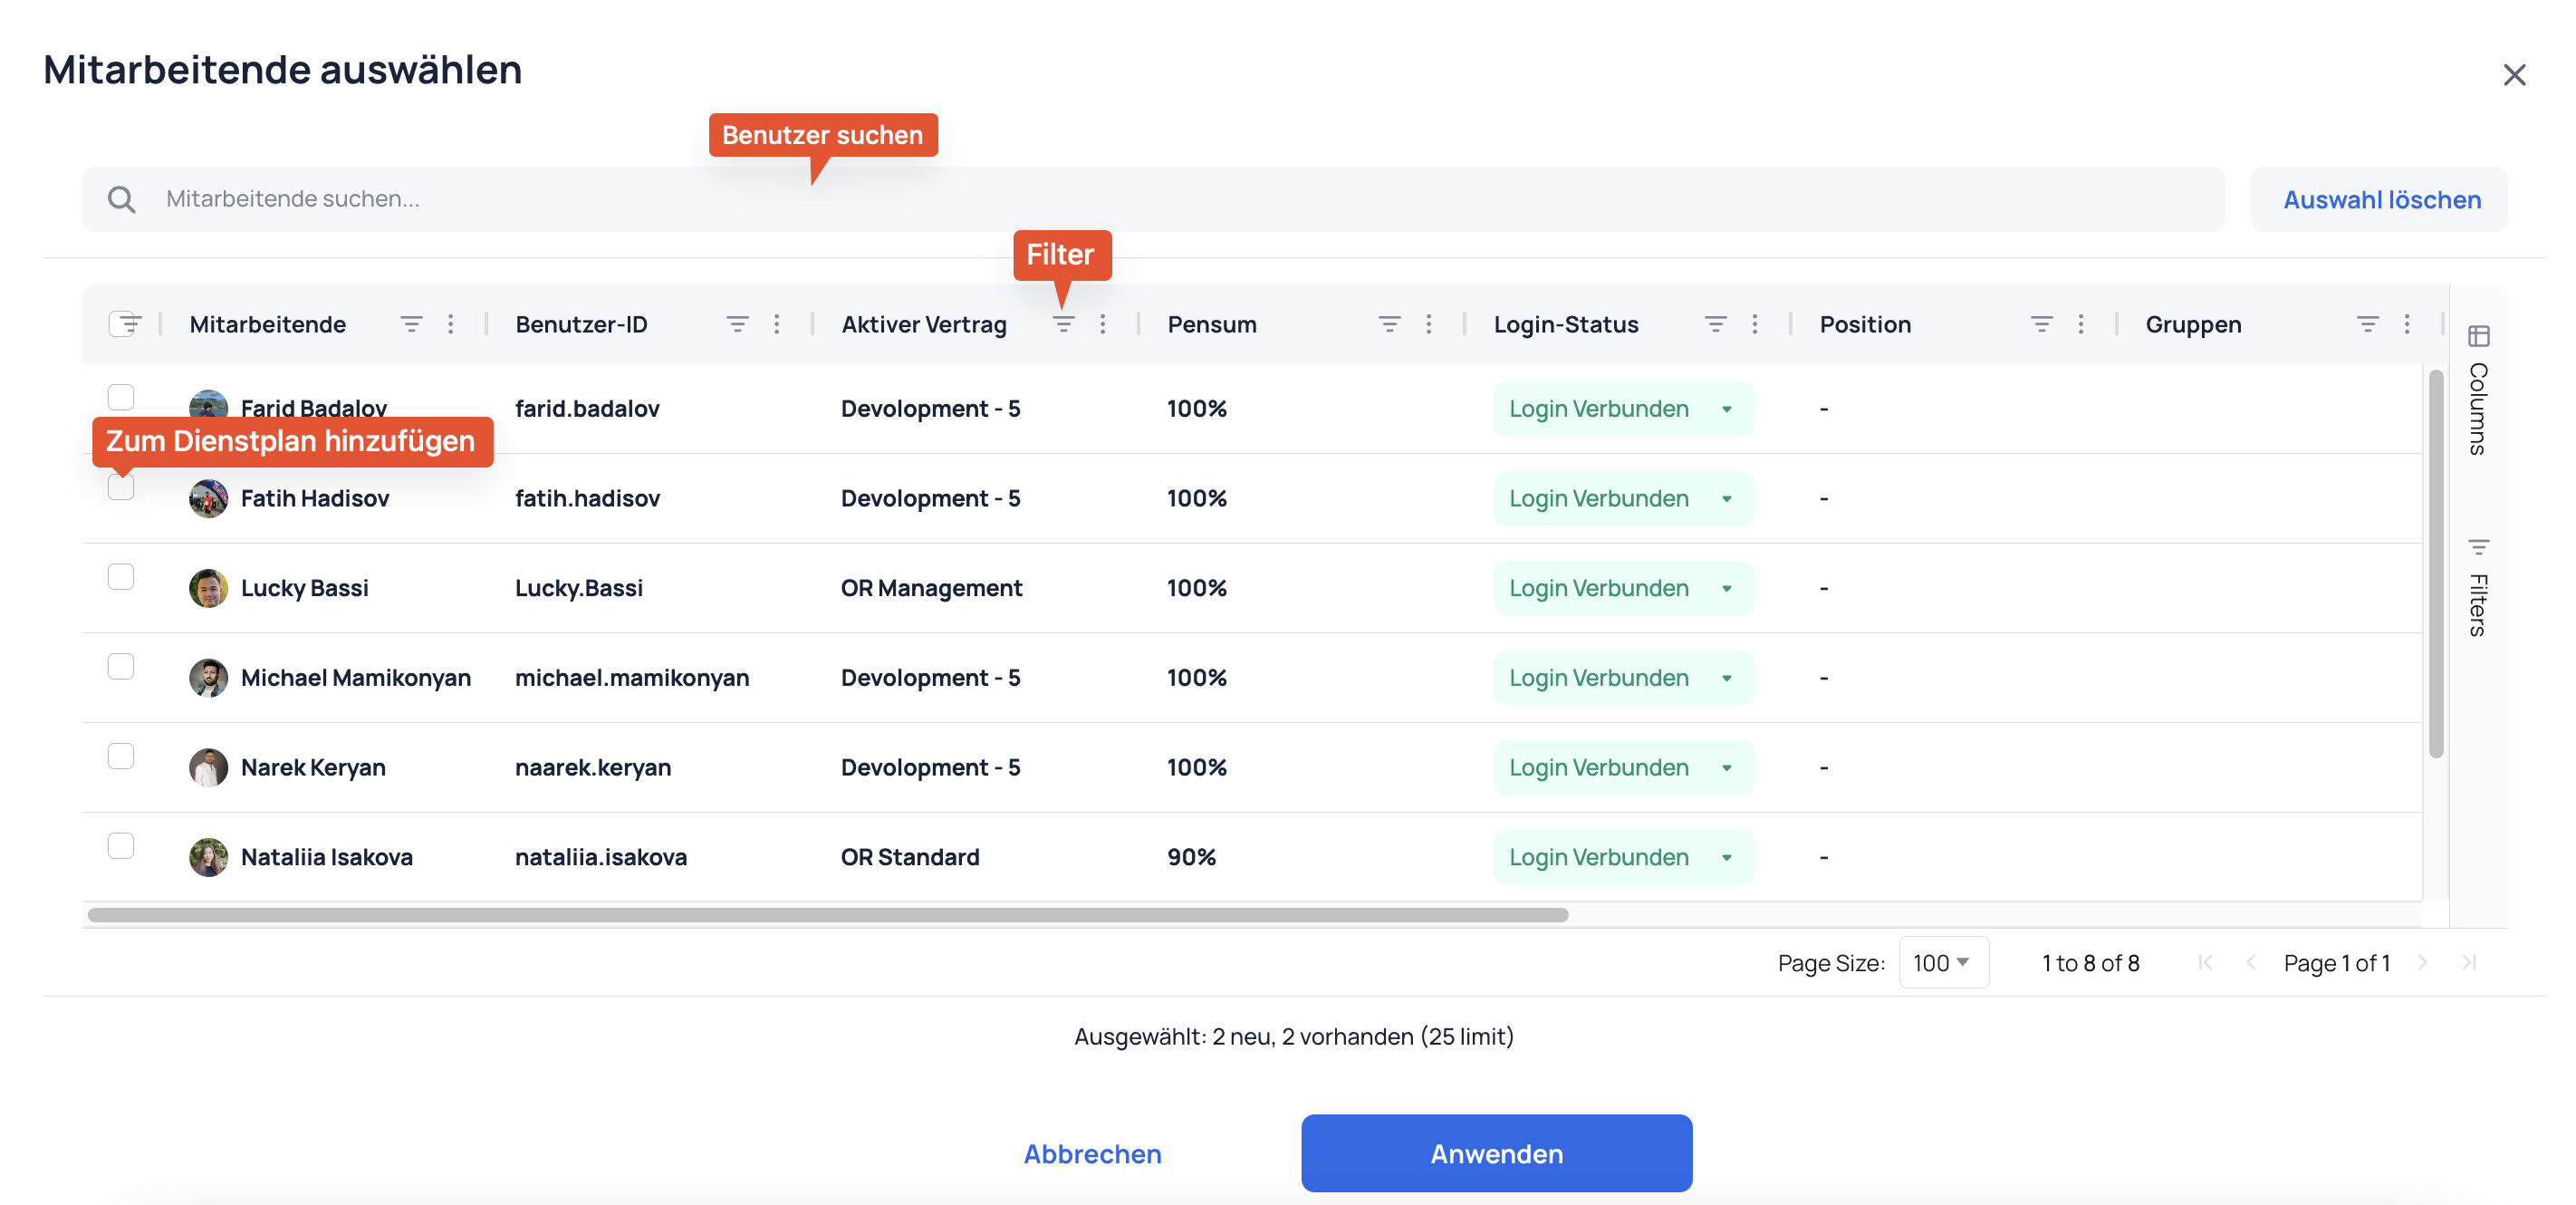2576x1205 pixels.
Task: Click Lucky Bassi's avatar
Action: pos(208,588)
